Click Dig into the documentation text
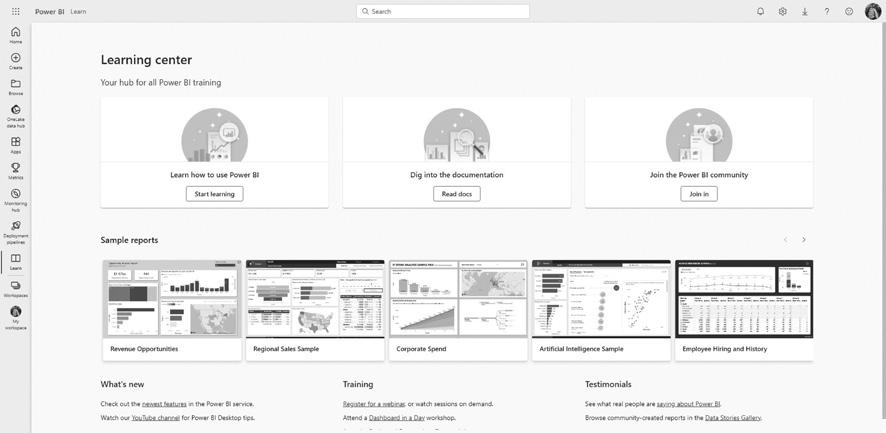 tap(457, 175)
